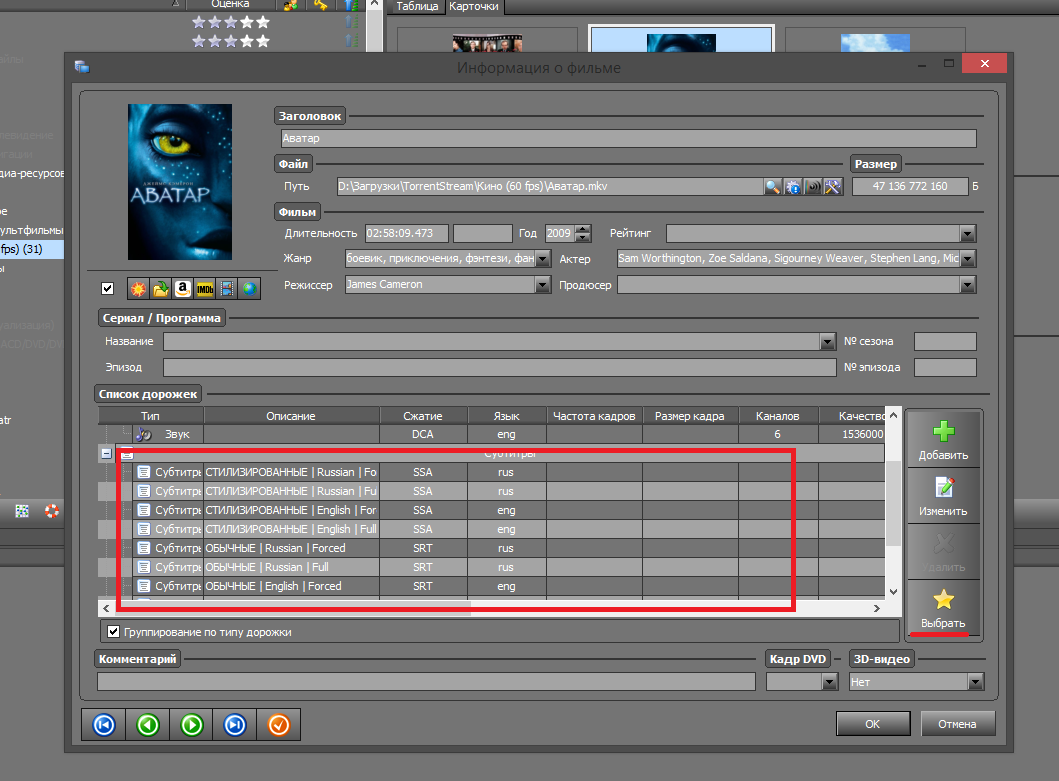This screenshot has height=781, width=1059.
Task: Collapse the Субтитры group in track list
Action: click(106, 453)
